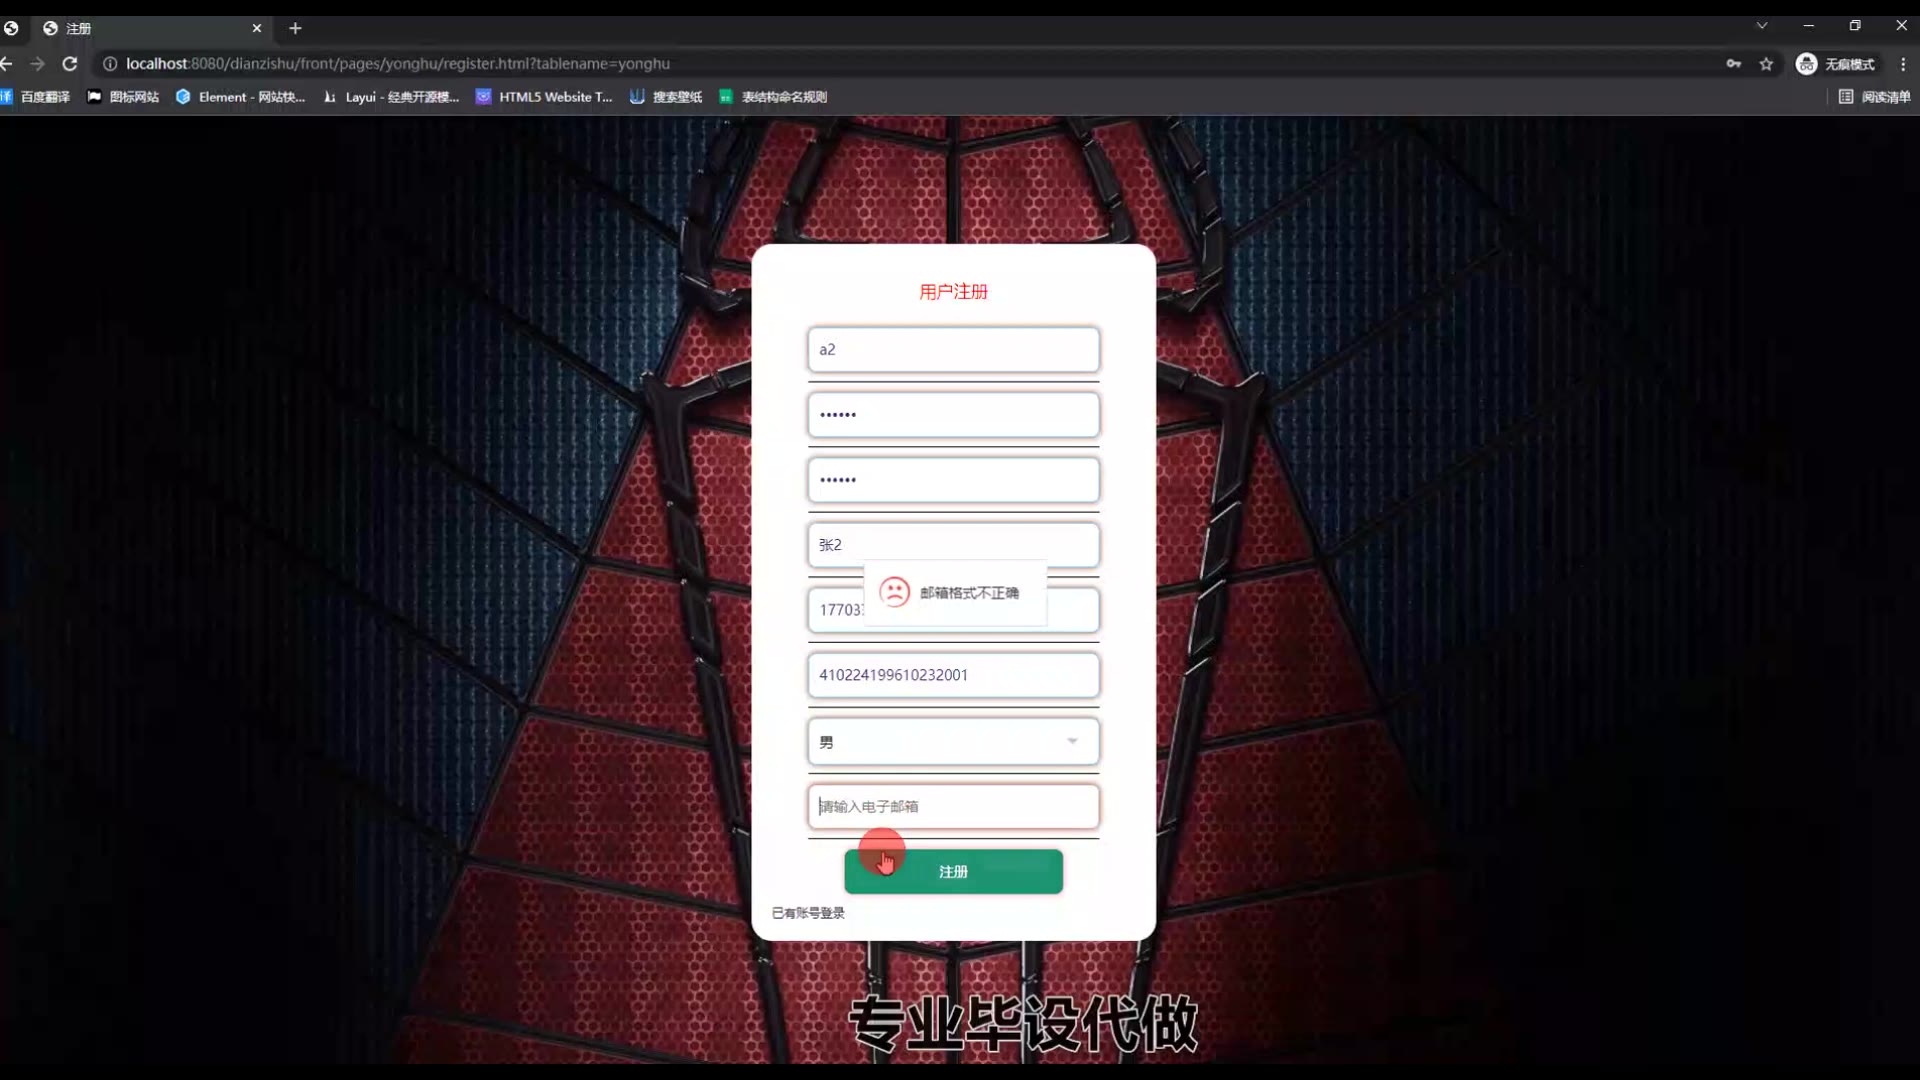Expand the gender dropdown showing 男

click(x=953, y=742)
